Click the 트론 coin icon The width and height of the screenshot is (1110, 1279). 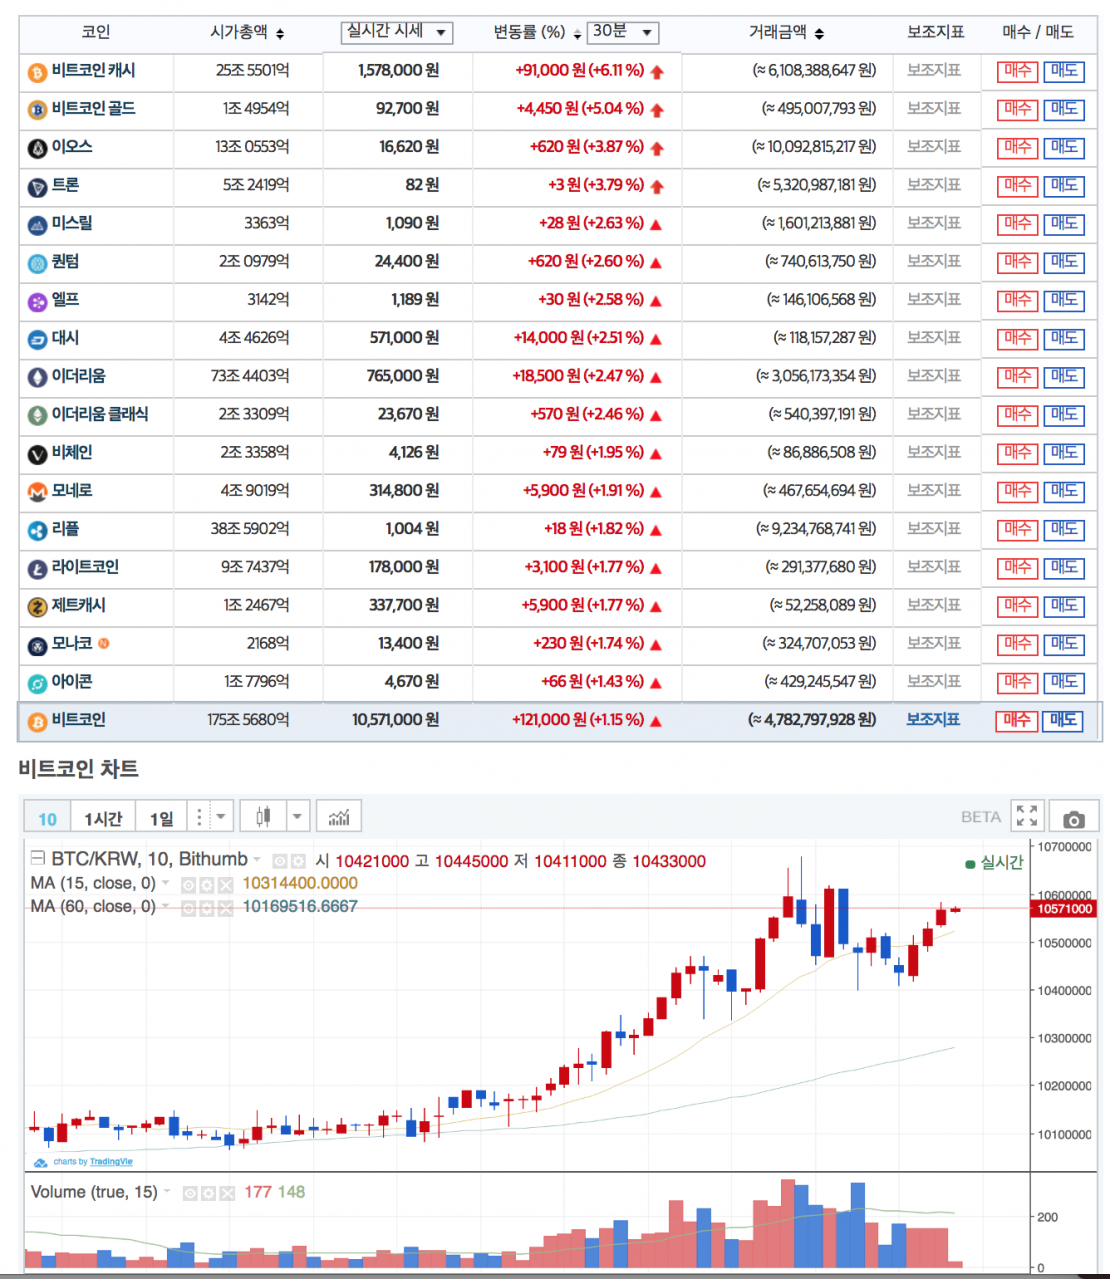[x=37, y=187]
